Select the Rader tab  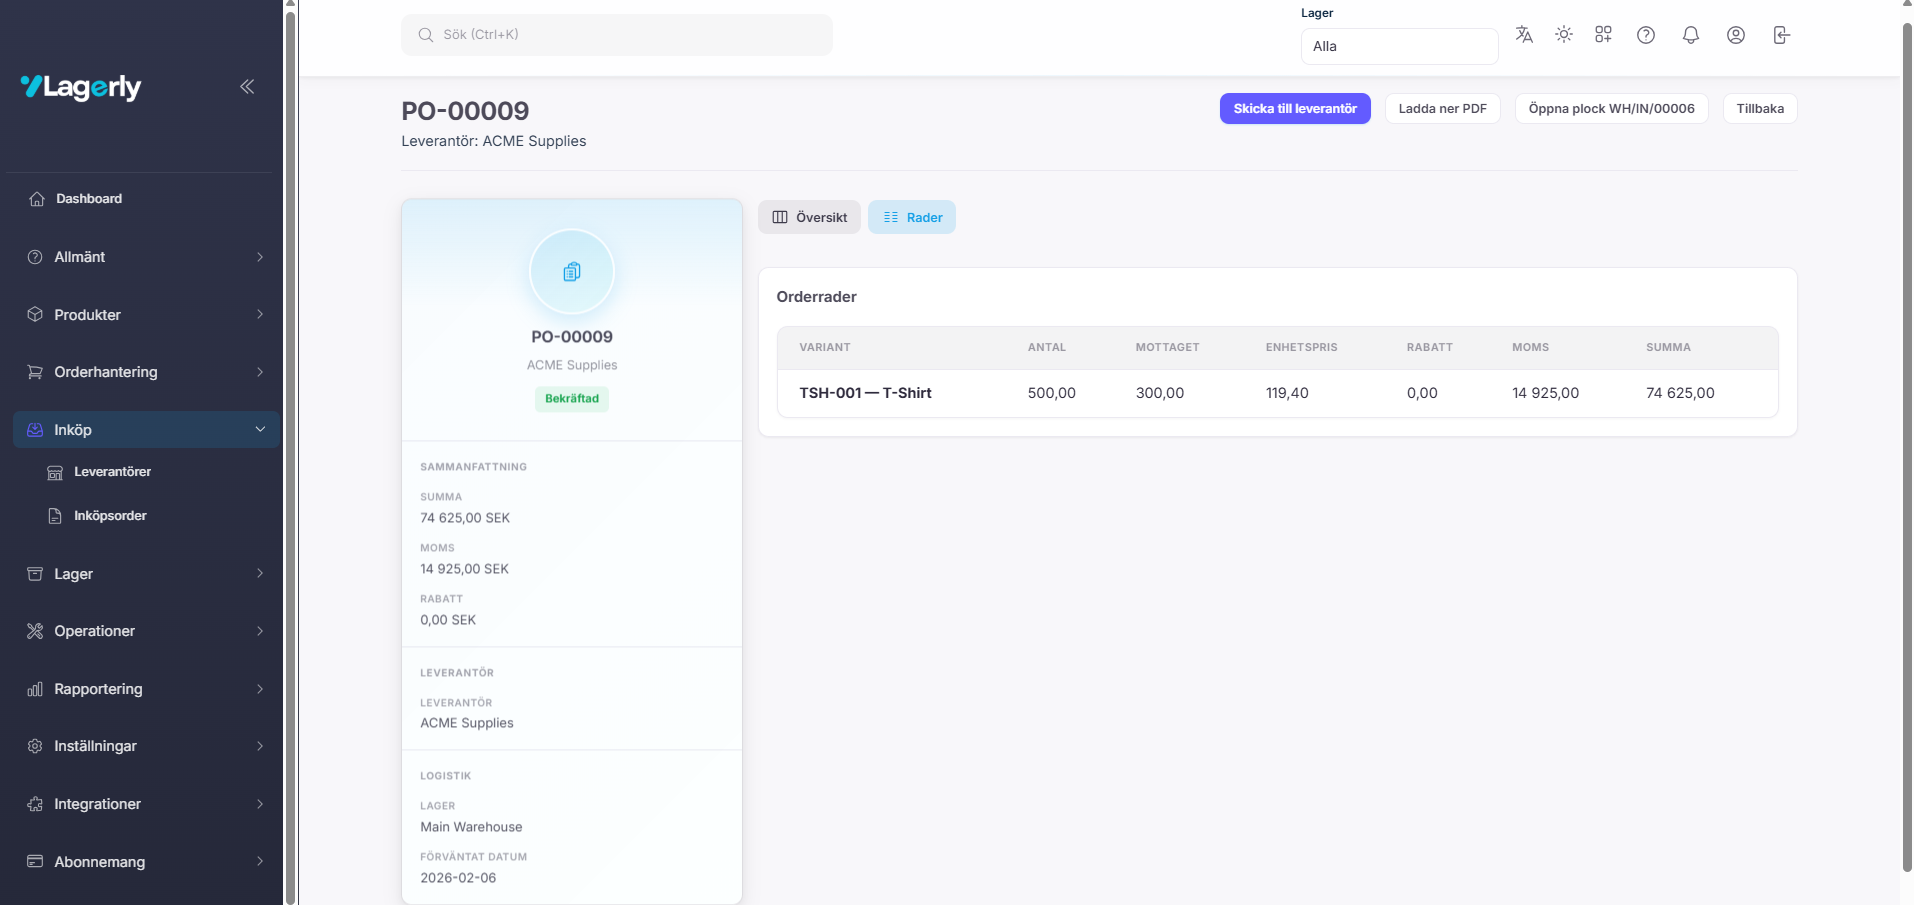pyautogui.click(x=912, y=217)
